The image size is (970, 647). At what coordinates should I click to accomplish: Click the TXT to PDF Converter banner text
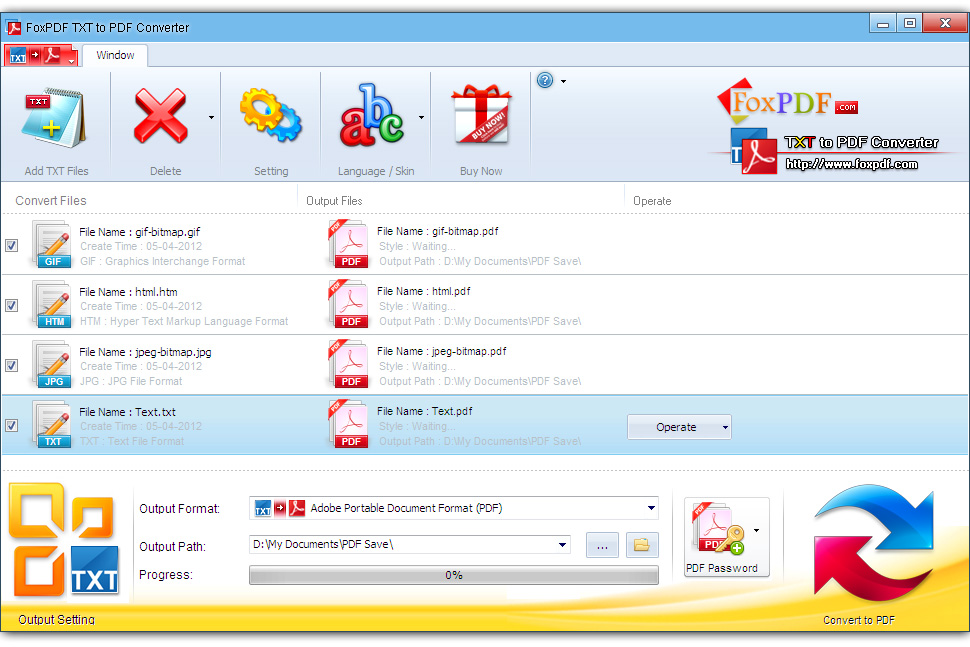(861, 142)
